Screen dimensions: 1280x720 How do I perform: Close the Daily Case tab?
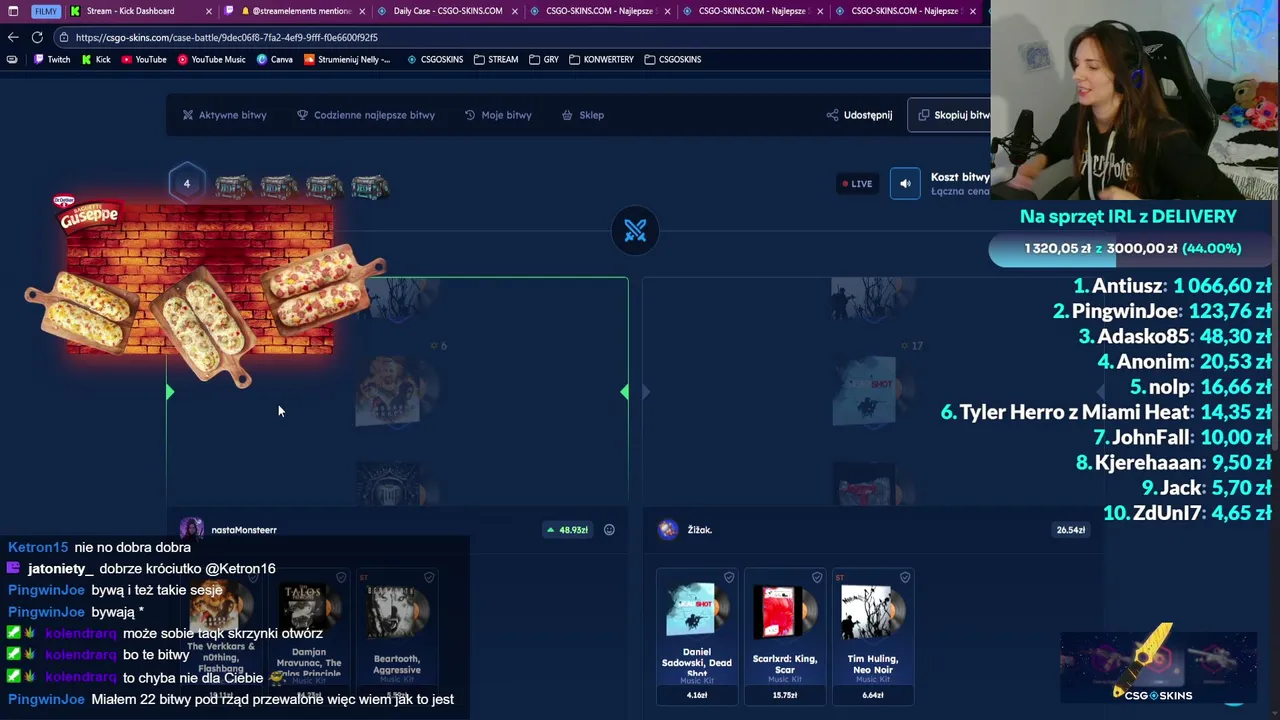pos(515,11)
